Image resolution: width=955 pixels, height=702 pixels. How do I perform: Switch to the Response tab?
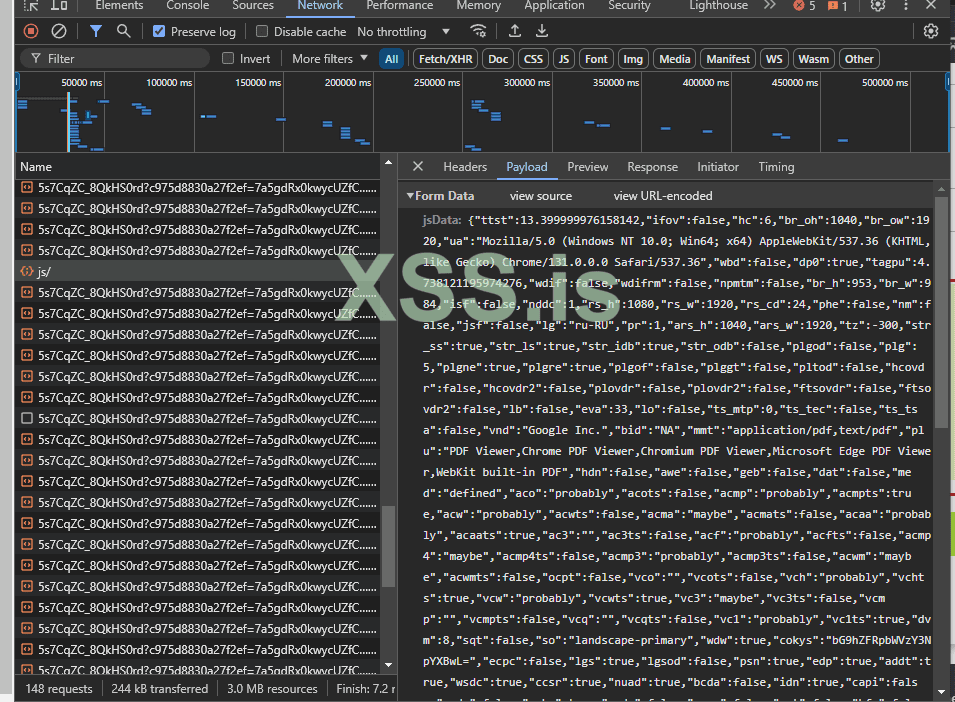point(652,167)
